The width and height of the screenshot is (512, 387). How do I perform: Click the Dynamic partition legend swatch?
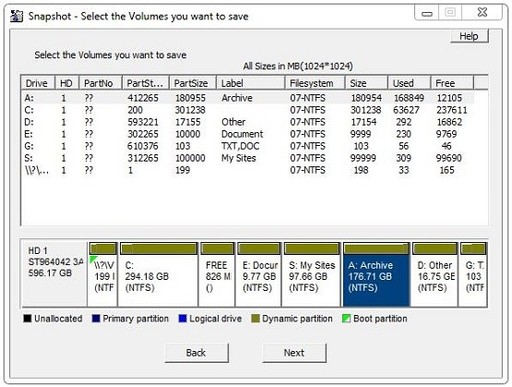(255, 318)
